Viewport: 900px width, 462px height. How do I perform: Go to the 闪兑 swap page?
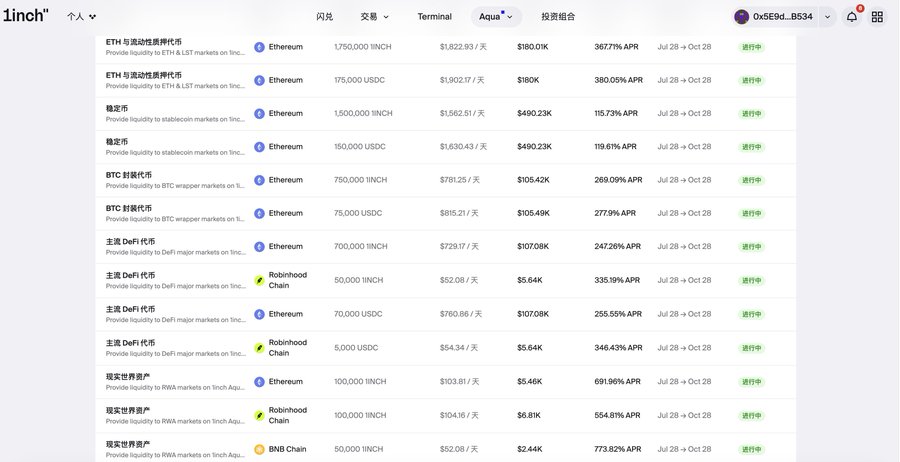coord(324,17)
